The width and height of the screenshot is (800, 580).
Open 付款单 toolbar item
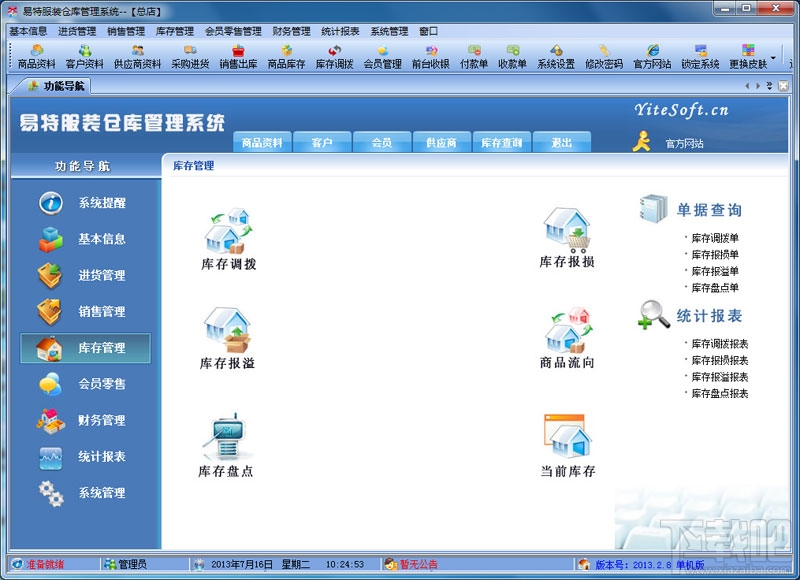(474, 57)
